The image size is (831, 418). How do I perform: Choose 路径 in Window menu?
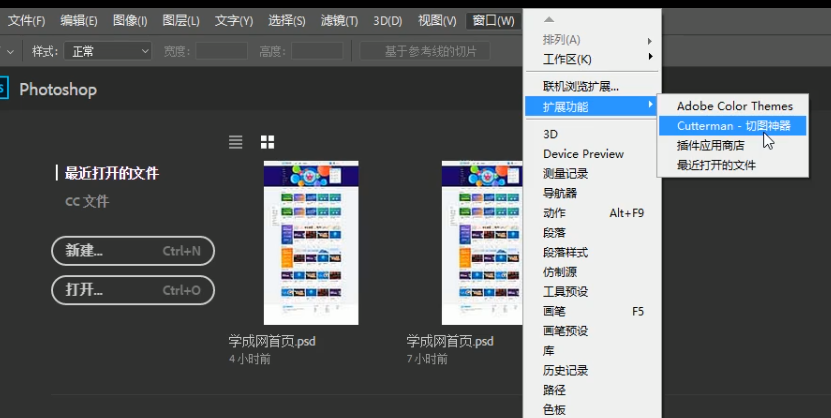(593, 390)
